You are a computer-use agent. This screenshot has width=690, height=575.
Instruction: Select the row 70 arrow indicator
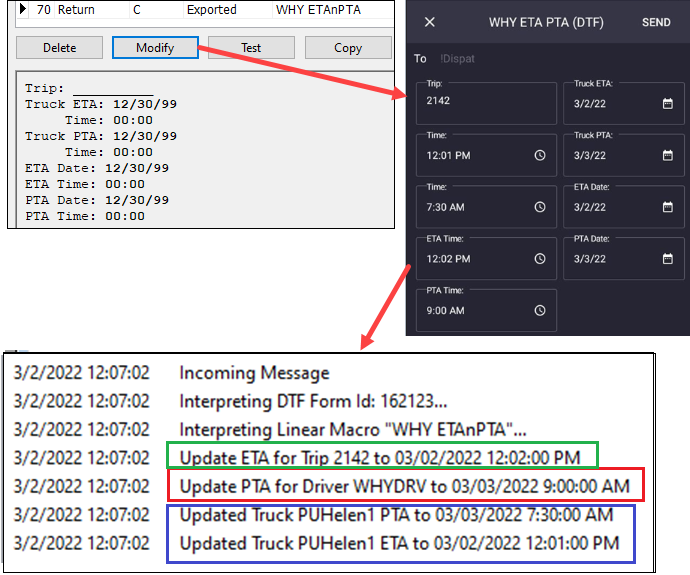[x=23, y=9]
